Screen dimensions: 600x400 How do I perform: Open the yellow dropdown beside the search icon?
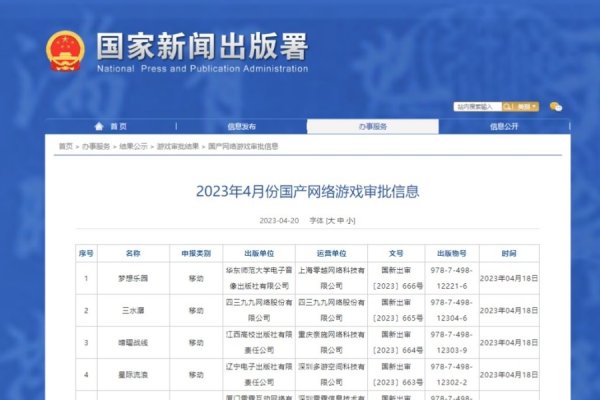point(527,107)
